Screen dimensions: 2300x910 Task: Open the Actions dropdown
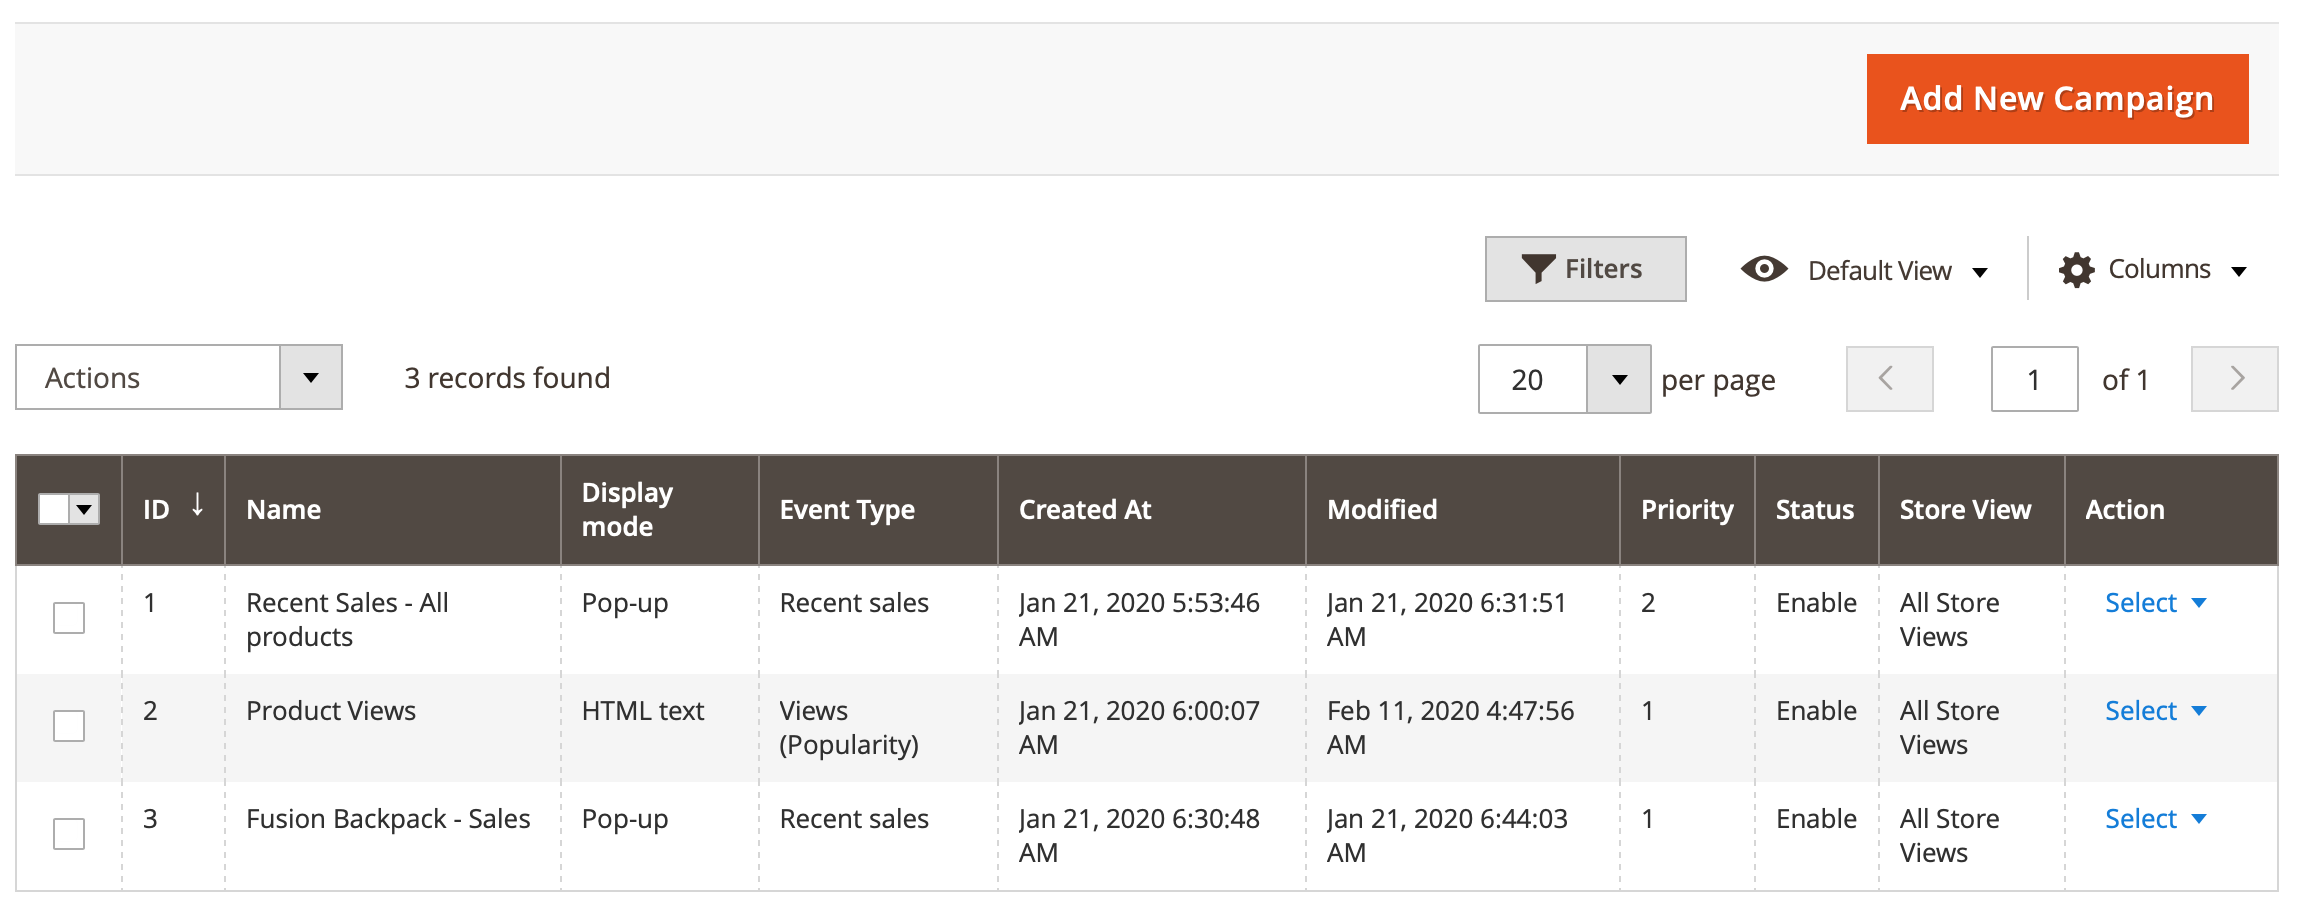click(x=179, y=377)
